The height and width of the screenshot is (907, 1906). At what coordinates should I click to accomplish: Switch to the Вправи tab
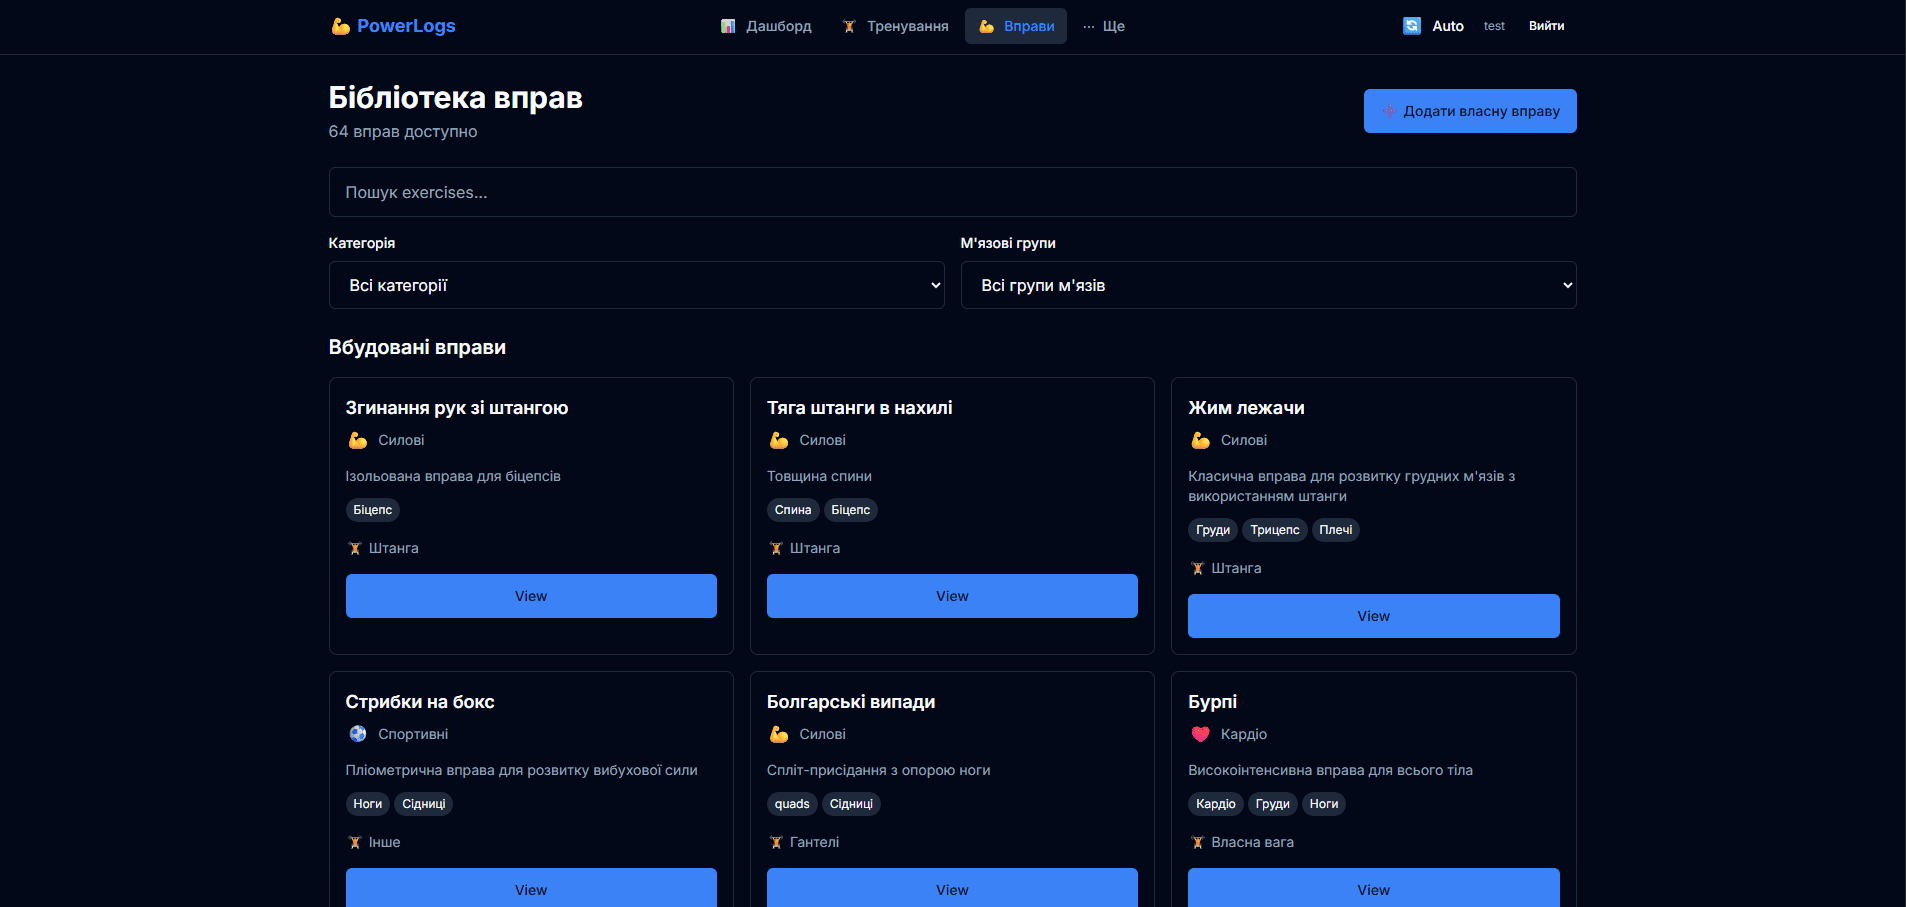[x=1016, y=26]
